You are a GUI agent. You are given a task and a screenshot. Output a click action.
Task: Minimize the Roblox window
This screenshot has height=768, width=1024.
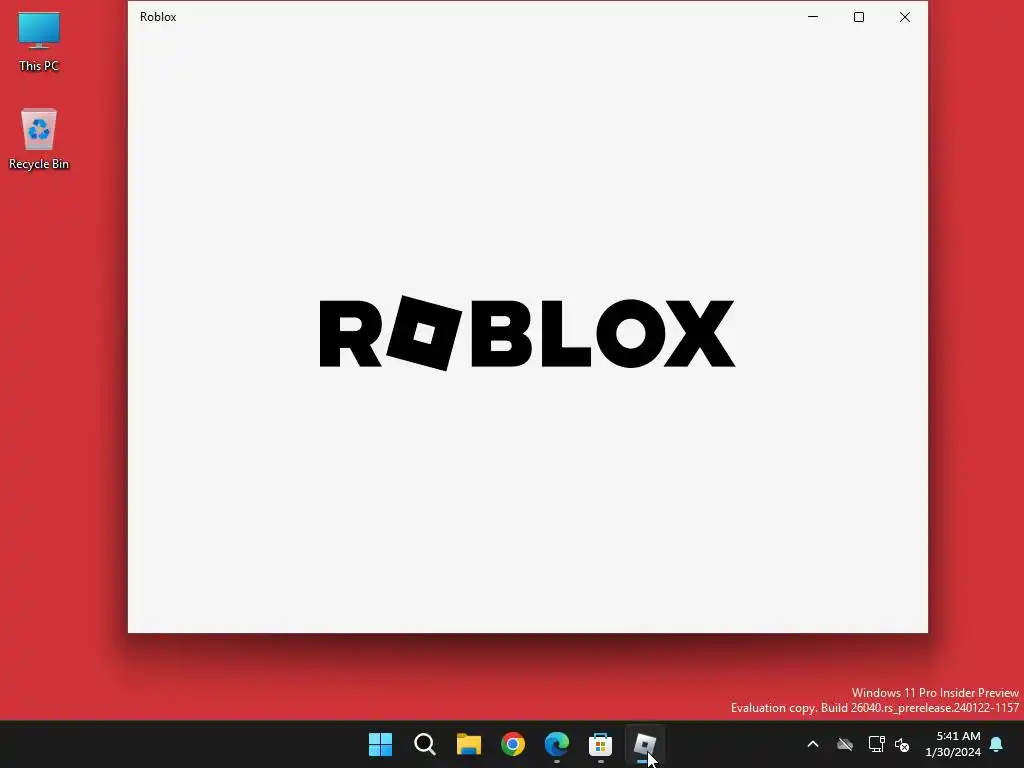click(813, 17)
